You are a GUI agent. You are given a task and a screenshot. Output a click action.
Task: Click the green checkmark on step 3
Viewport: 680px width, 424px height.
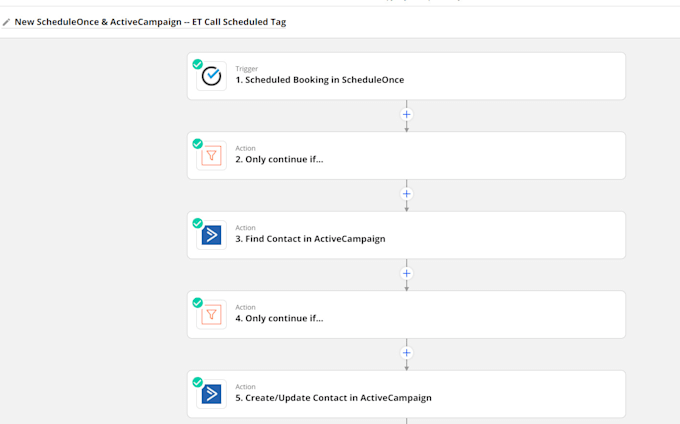pos(197,223)
